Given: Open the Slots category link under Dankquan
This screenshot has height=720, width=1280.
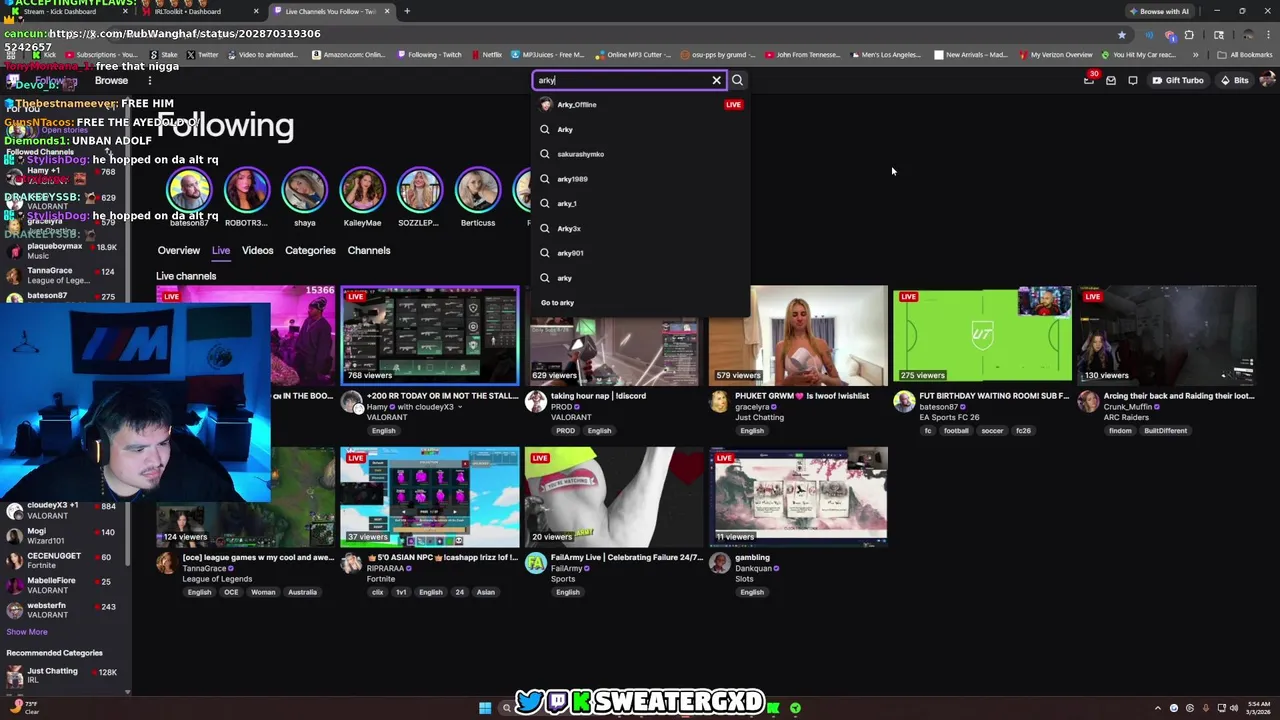Looking at the screenshot, I should (744, 579).
